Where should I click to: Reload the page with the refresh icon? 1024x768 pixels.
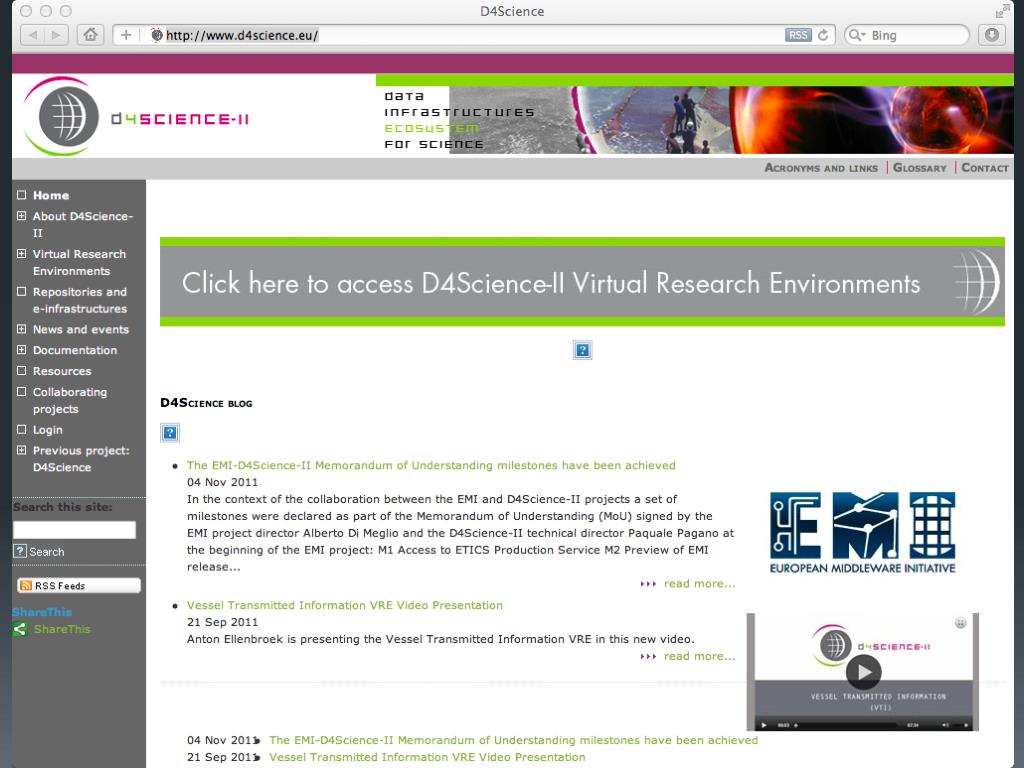click(824, 35)
